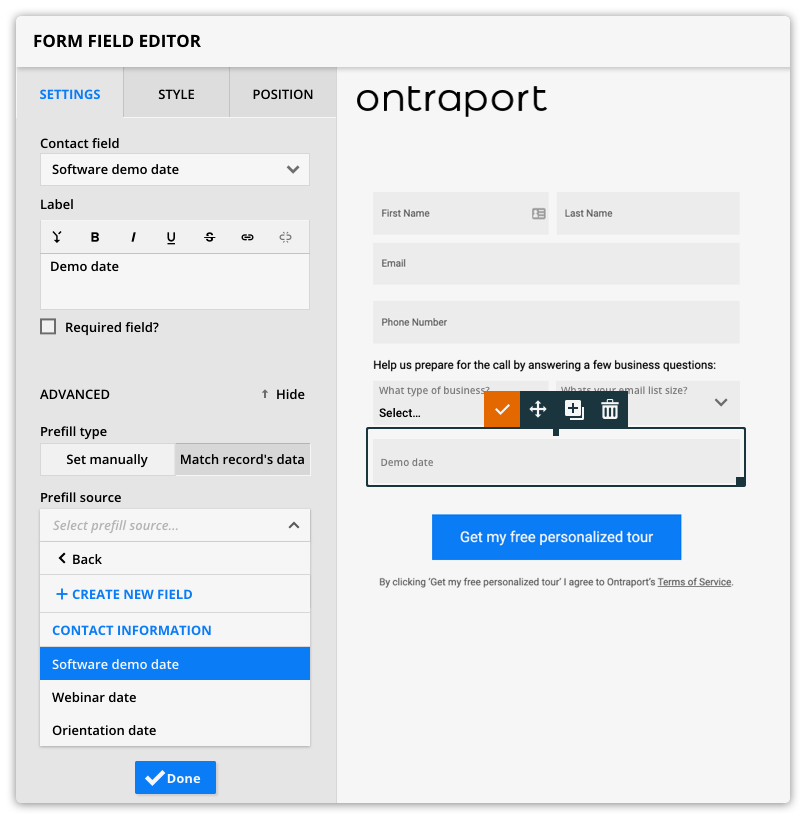Click the move element arrows icon

(538, 409)
